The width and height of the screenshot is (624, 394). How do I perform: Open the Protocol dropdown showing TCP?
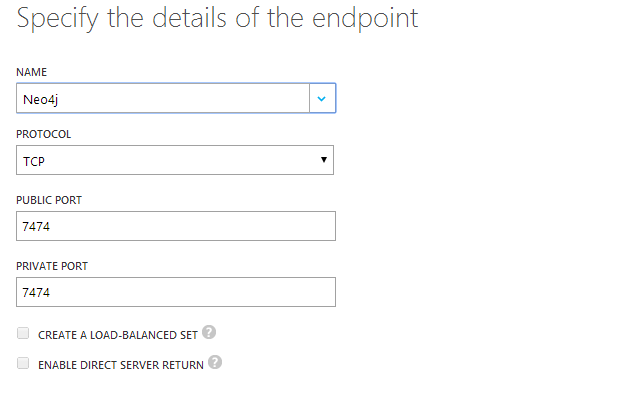tap(175, 160)
